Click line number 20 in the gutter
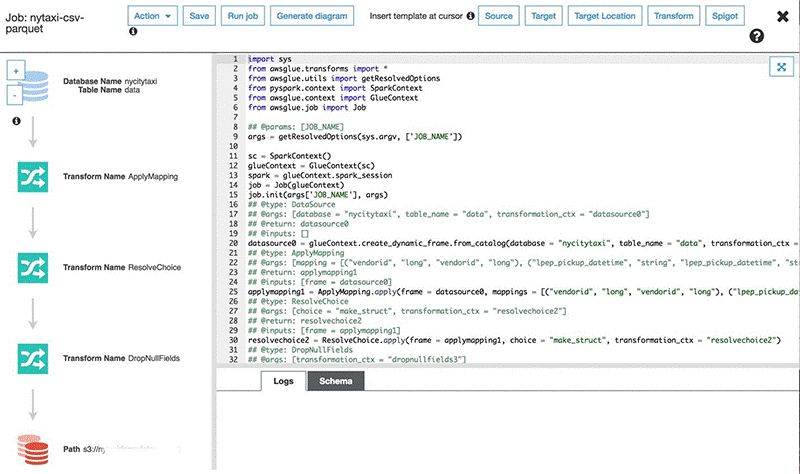800x474 pixels. pos(233,243)
